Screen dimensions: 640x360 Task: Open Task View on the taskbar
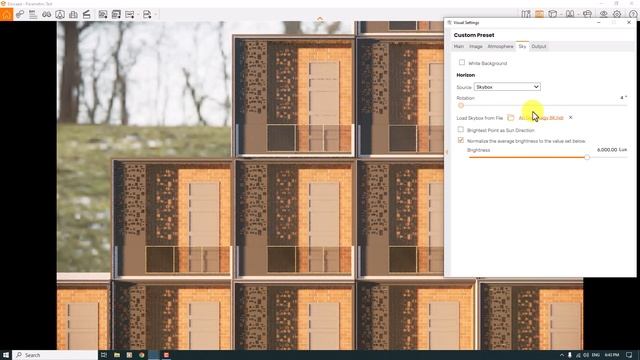[104, 355]
